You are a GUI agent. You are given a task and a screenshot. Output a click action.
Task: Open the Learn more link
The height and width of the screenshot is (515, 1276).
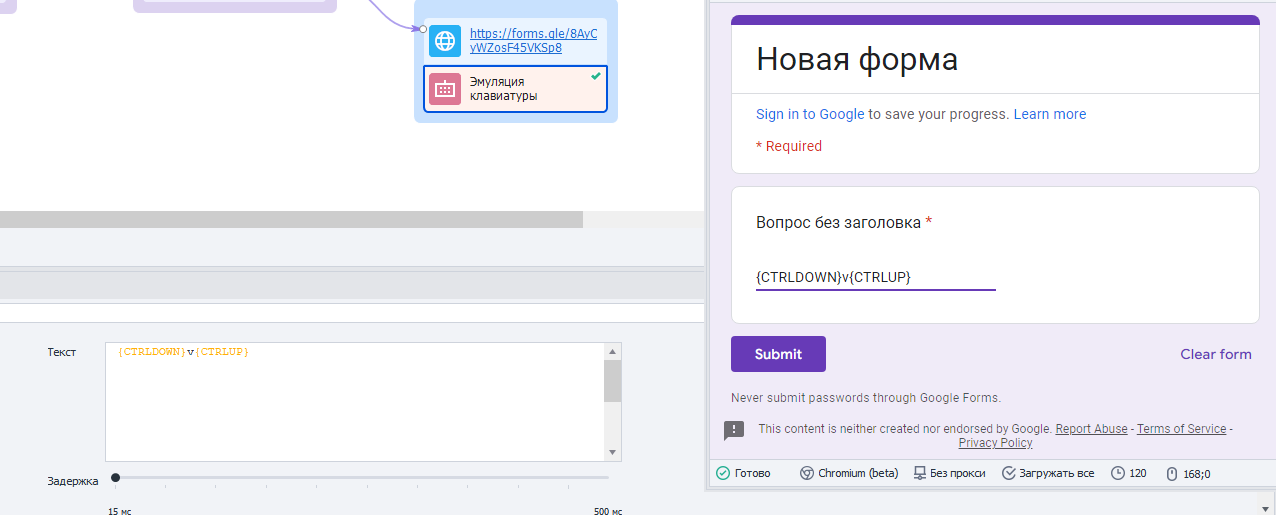[1049, 114]
